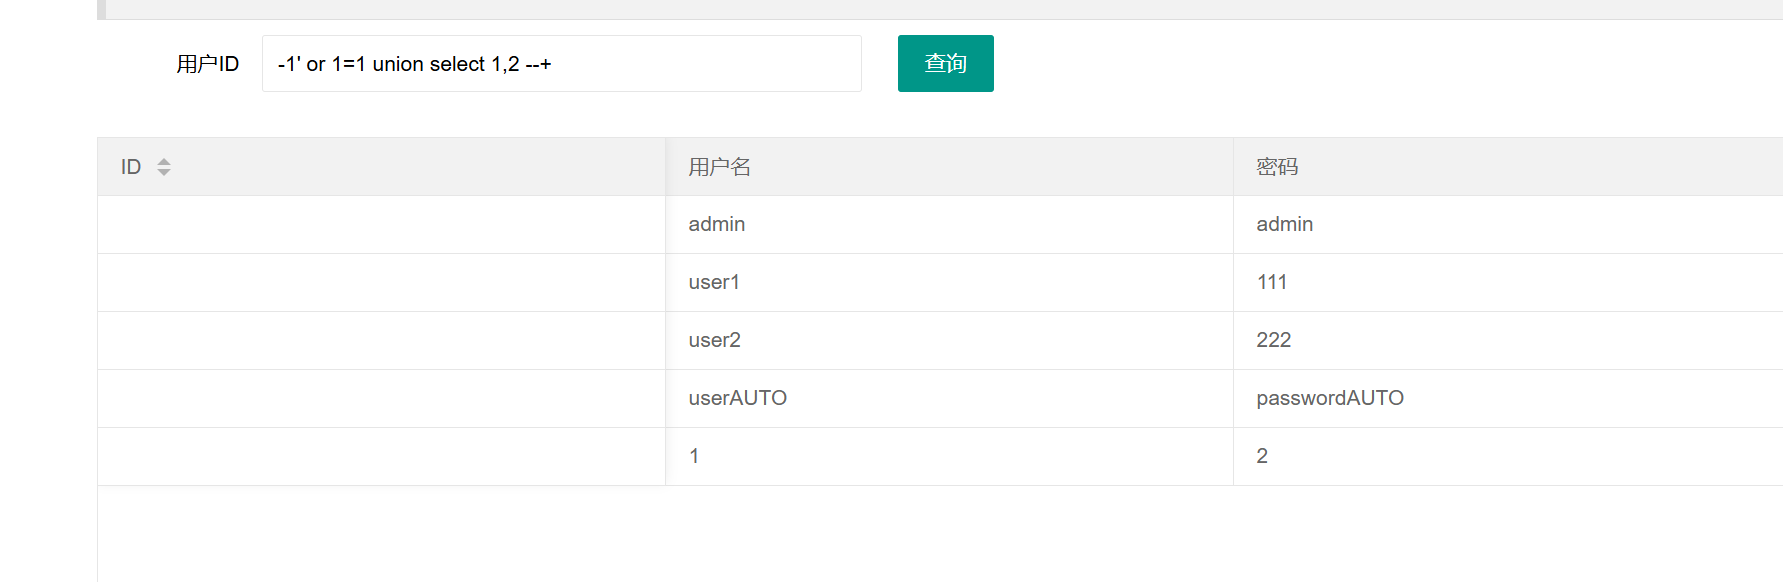Select the username cell 'userAUTO'
1783x582 pixels.
click(949, 399)
